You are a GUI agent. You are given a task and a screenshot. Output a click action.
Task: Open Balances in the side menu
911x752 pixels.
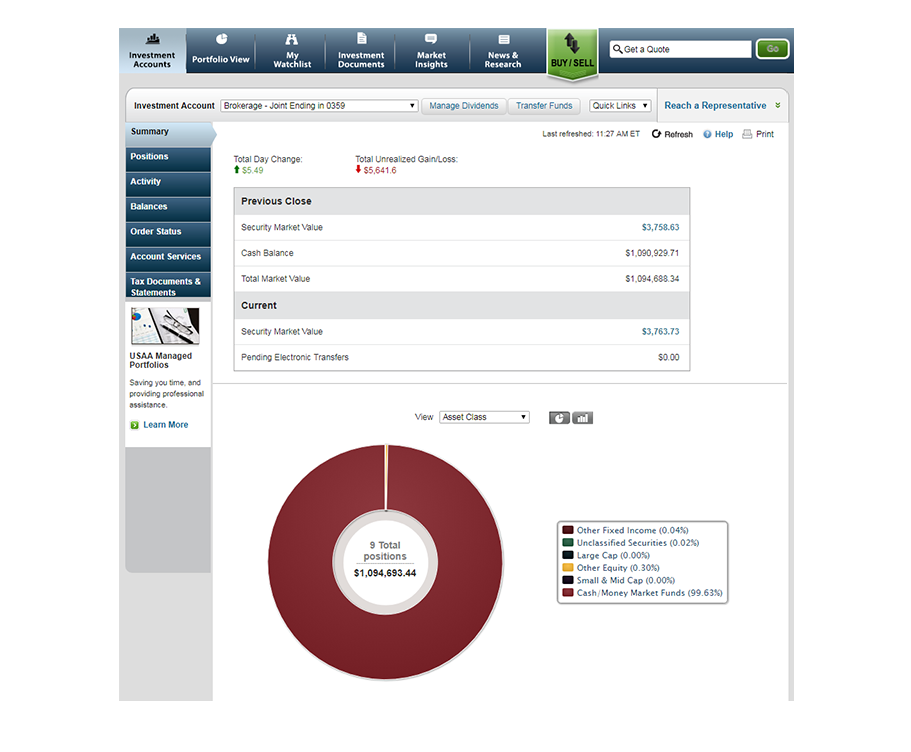(168, 209)
